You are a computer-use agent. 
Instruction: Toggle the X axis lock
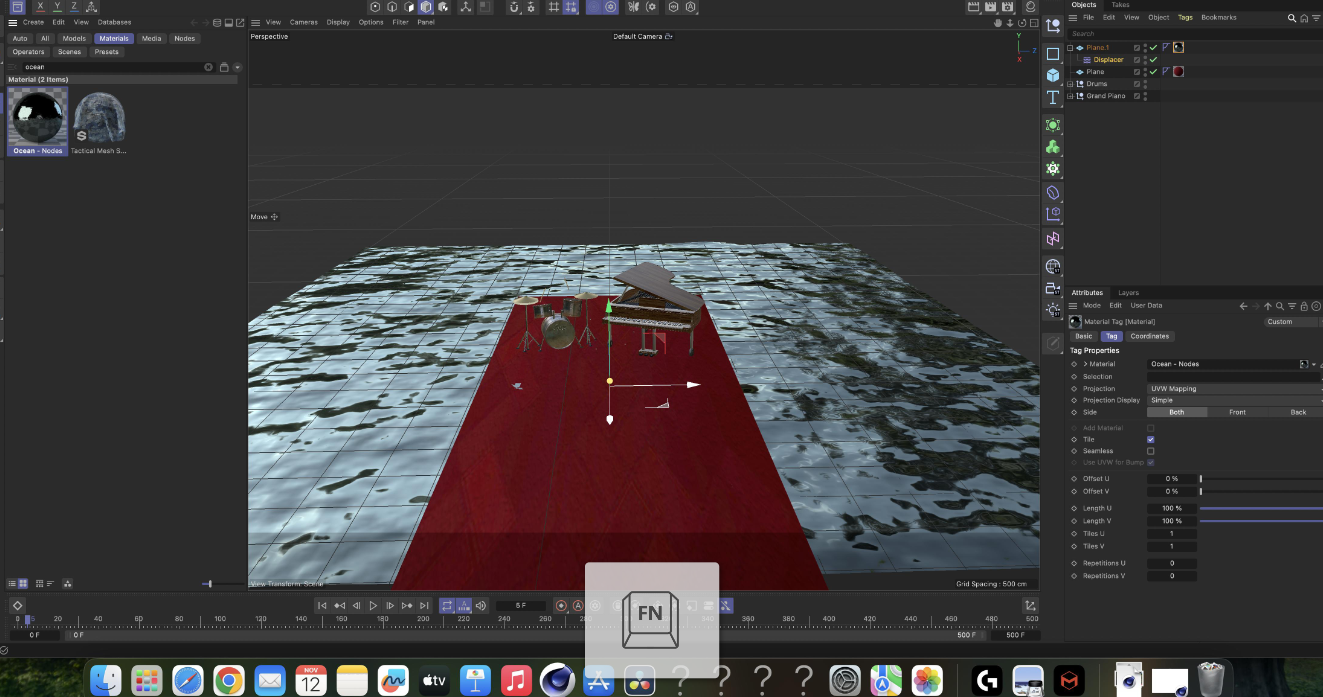pyautogui.click(x=40, y=6)
